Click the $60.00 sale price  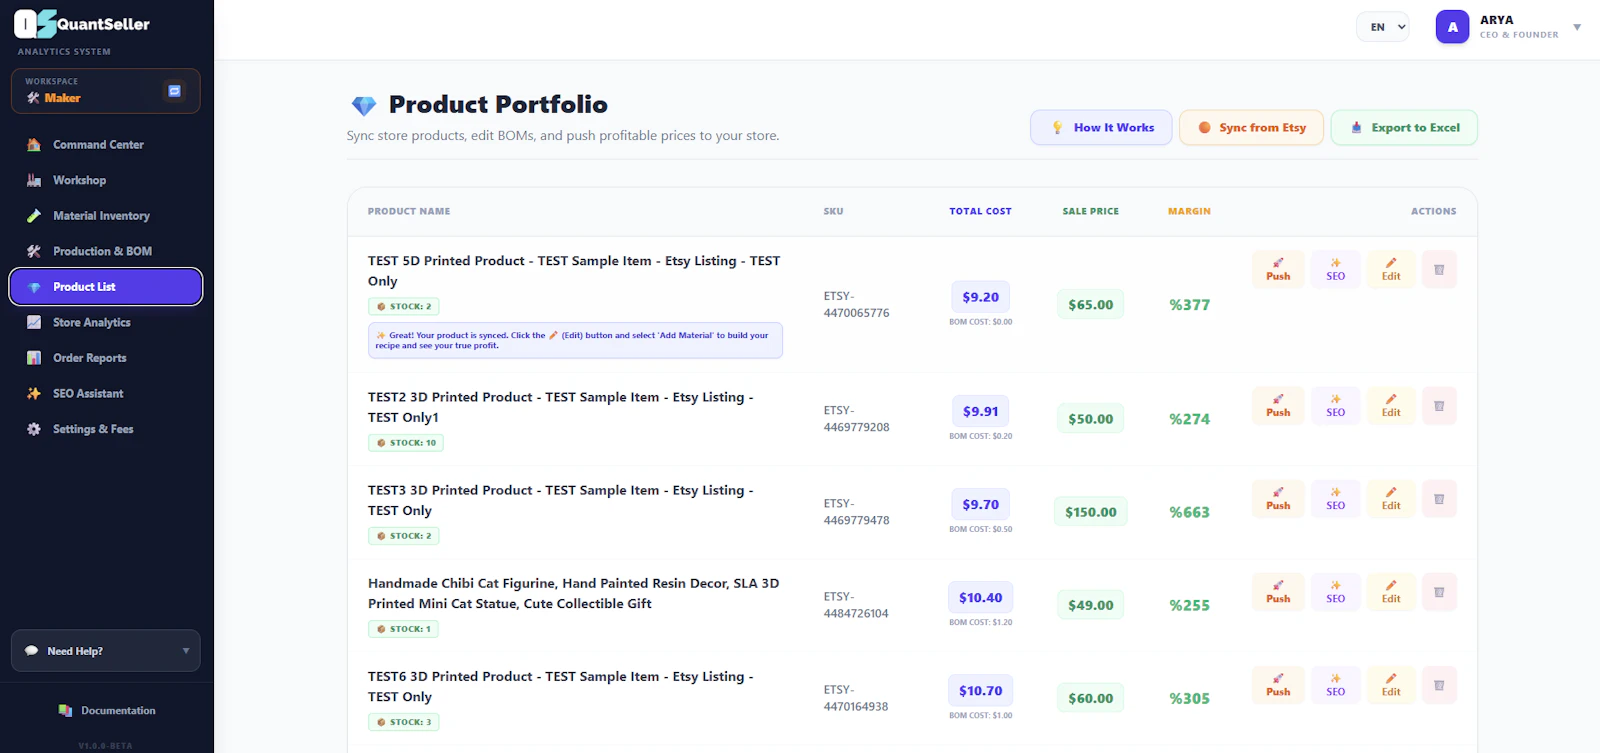(x=1090, y=698)
